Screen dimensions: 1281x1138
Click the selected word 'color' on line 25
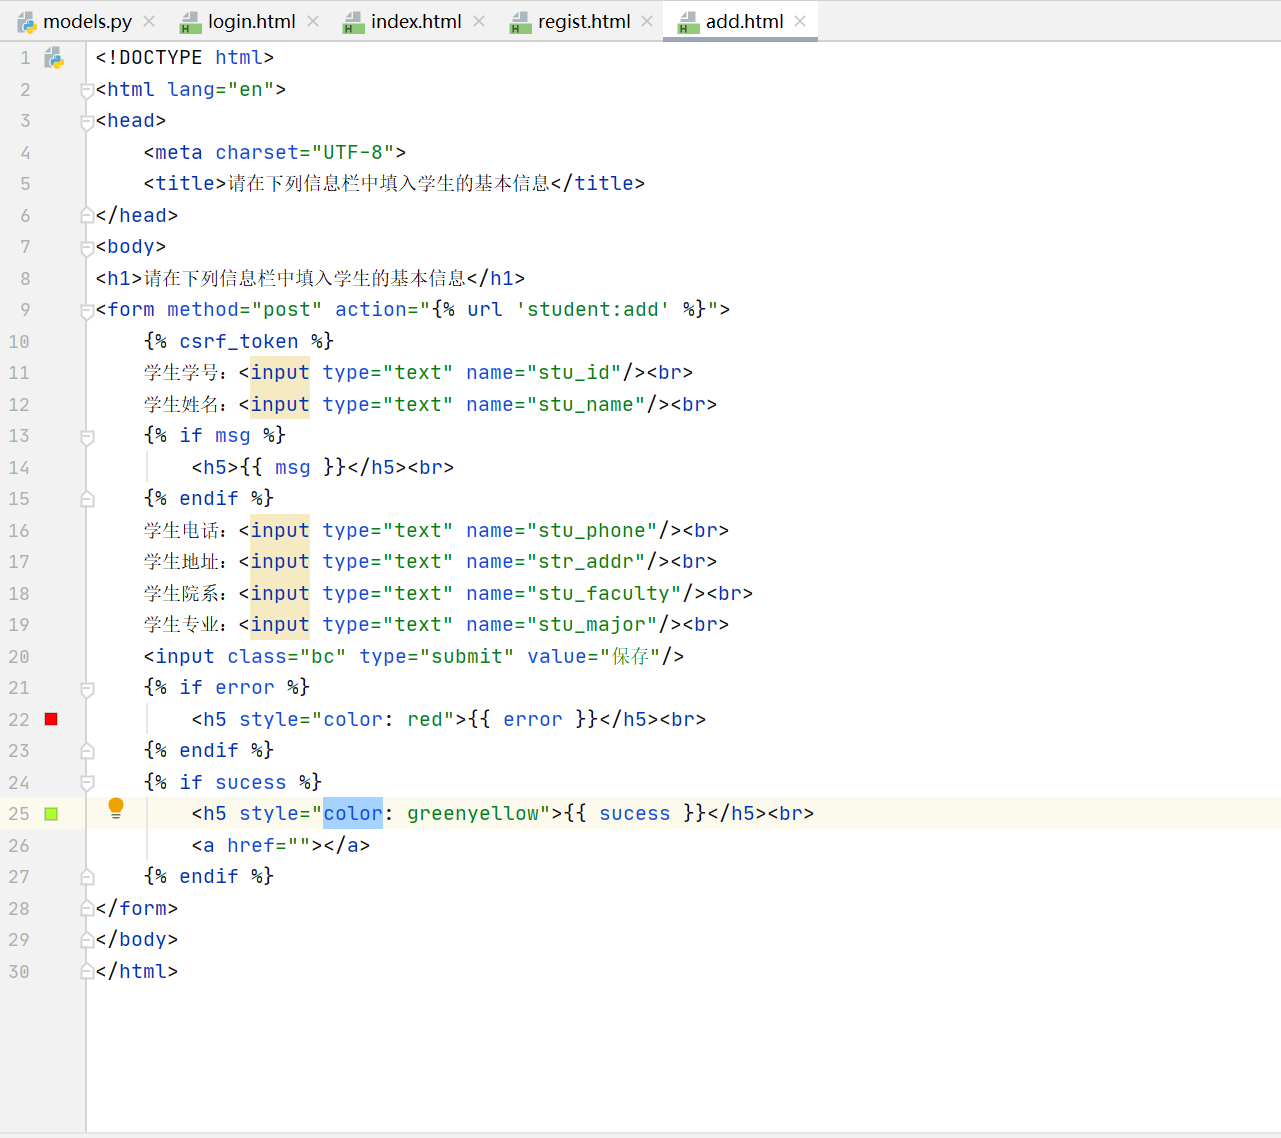[353, 814]
